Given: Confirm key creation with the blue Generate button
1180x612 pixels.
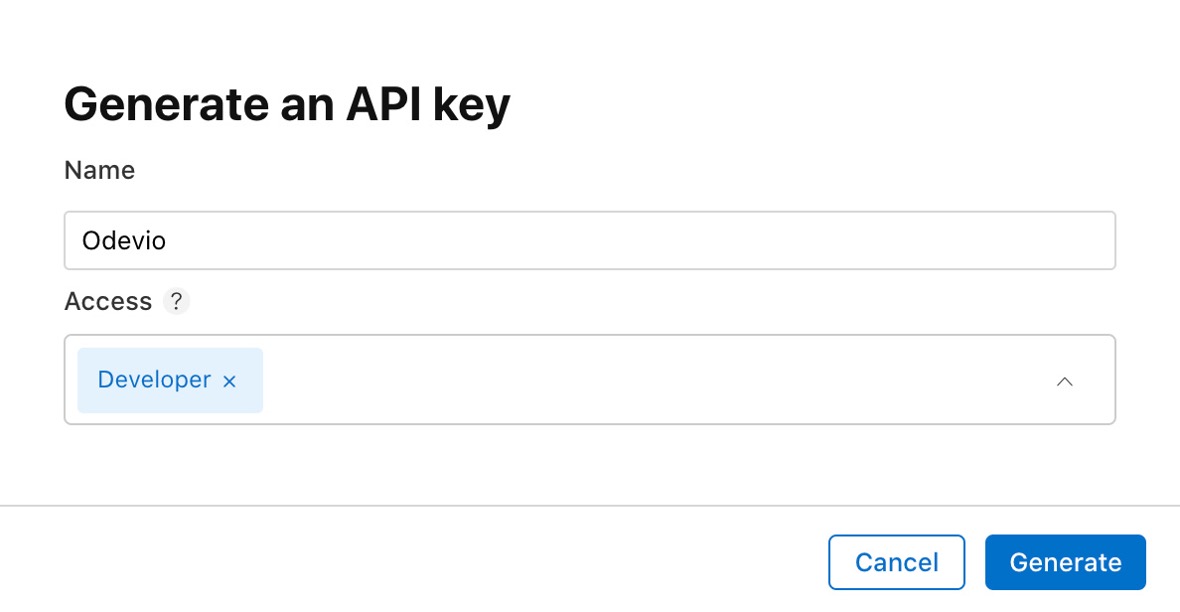Looking at the screenshot, I should [1065, 562].
